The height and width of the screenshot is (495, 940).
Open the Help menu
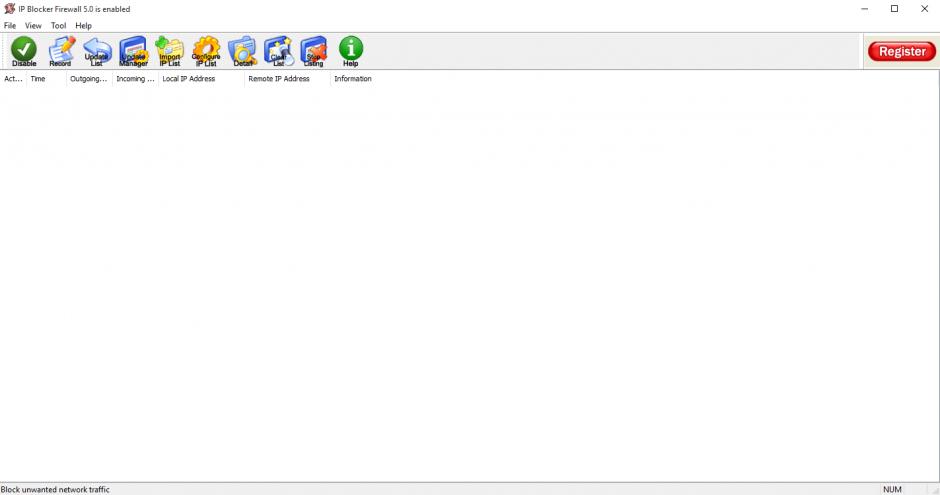coord(83,26)
